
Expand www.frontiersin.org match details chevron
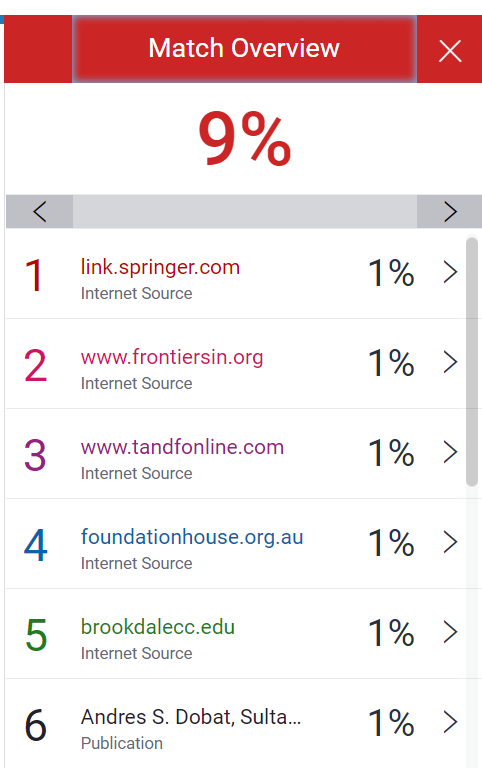pos(450,362)
